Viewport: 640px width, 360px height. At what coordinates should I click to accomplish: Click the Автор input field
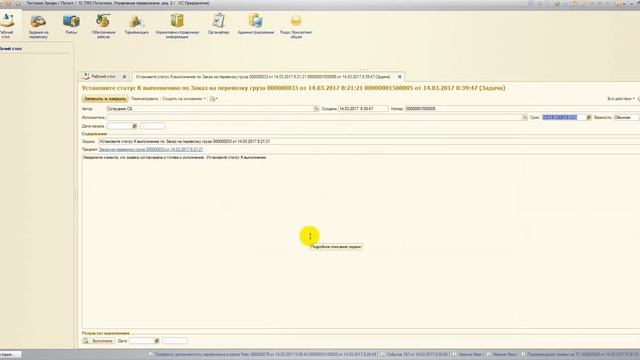209,109
